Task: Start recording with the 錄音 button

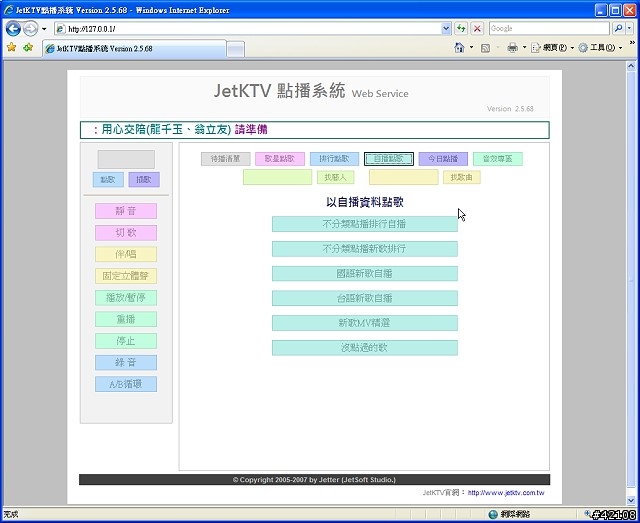Action: tap(126, 363)
